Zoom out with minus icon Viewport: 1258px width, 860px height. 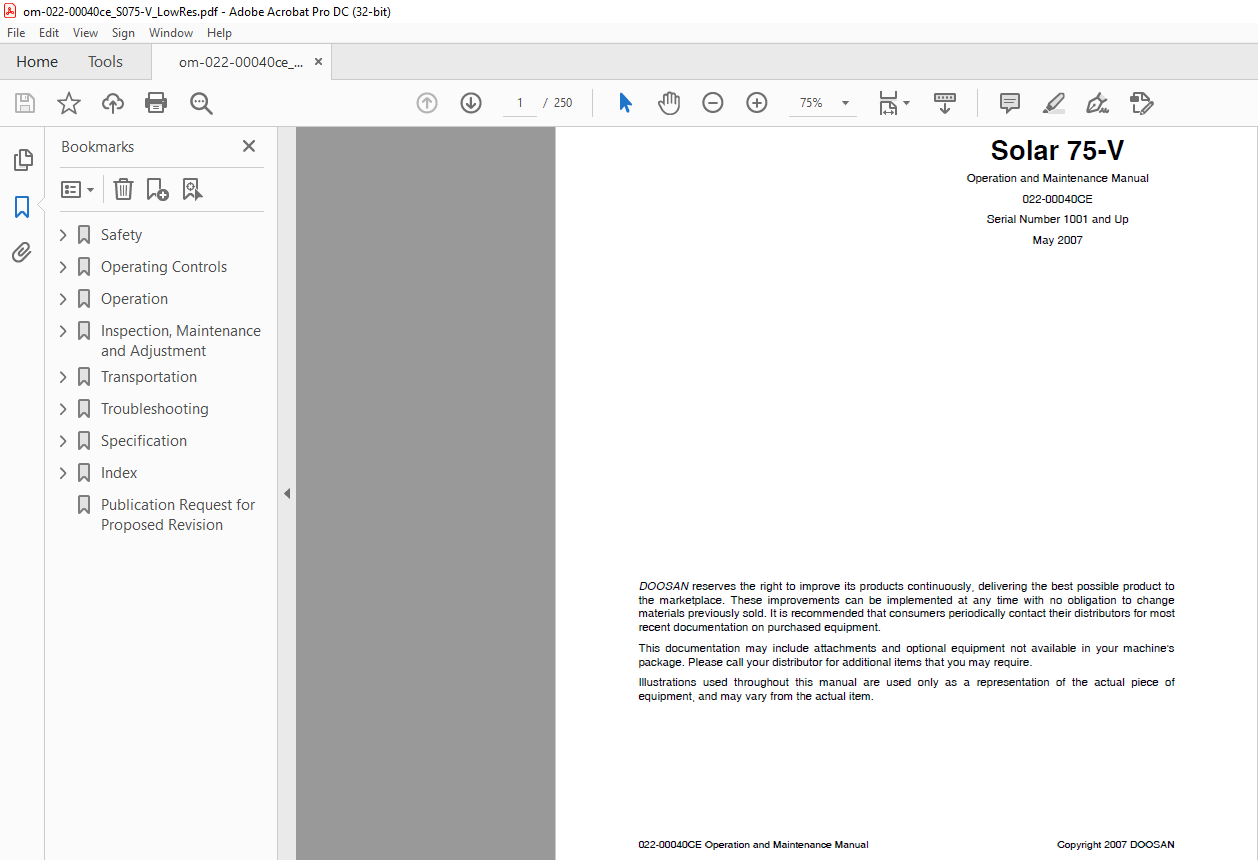pyautogui.click(x=713, y=103)
